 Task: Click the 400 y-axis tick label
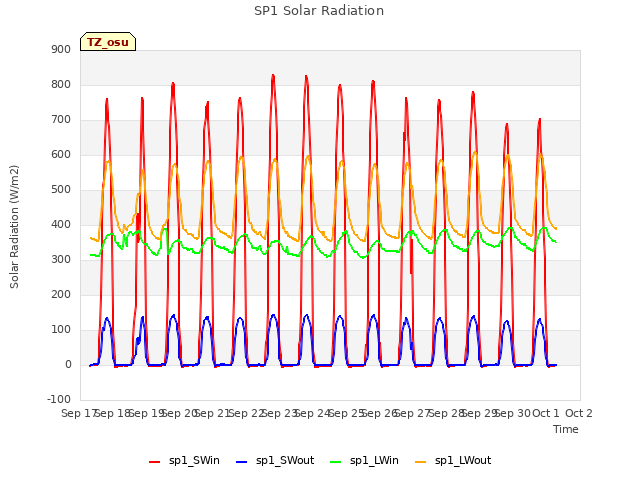point(61,224)
